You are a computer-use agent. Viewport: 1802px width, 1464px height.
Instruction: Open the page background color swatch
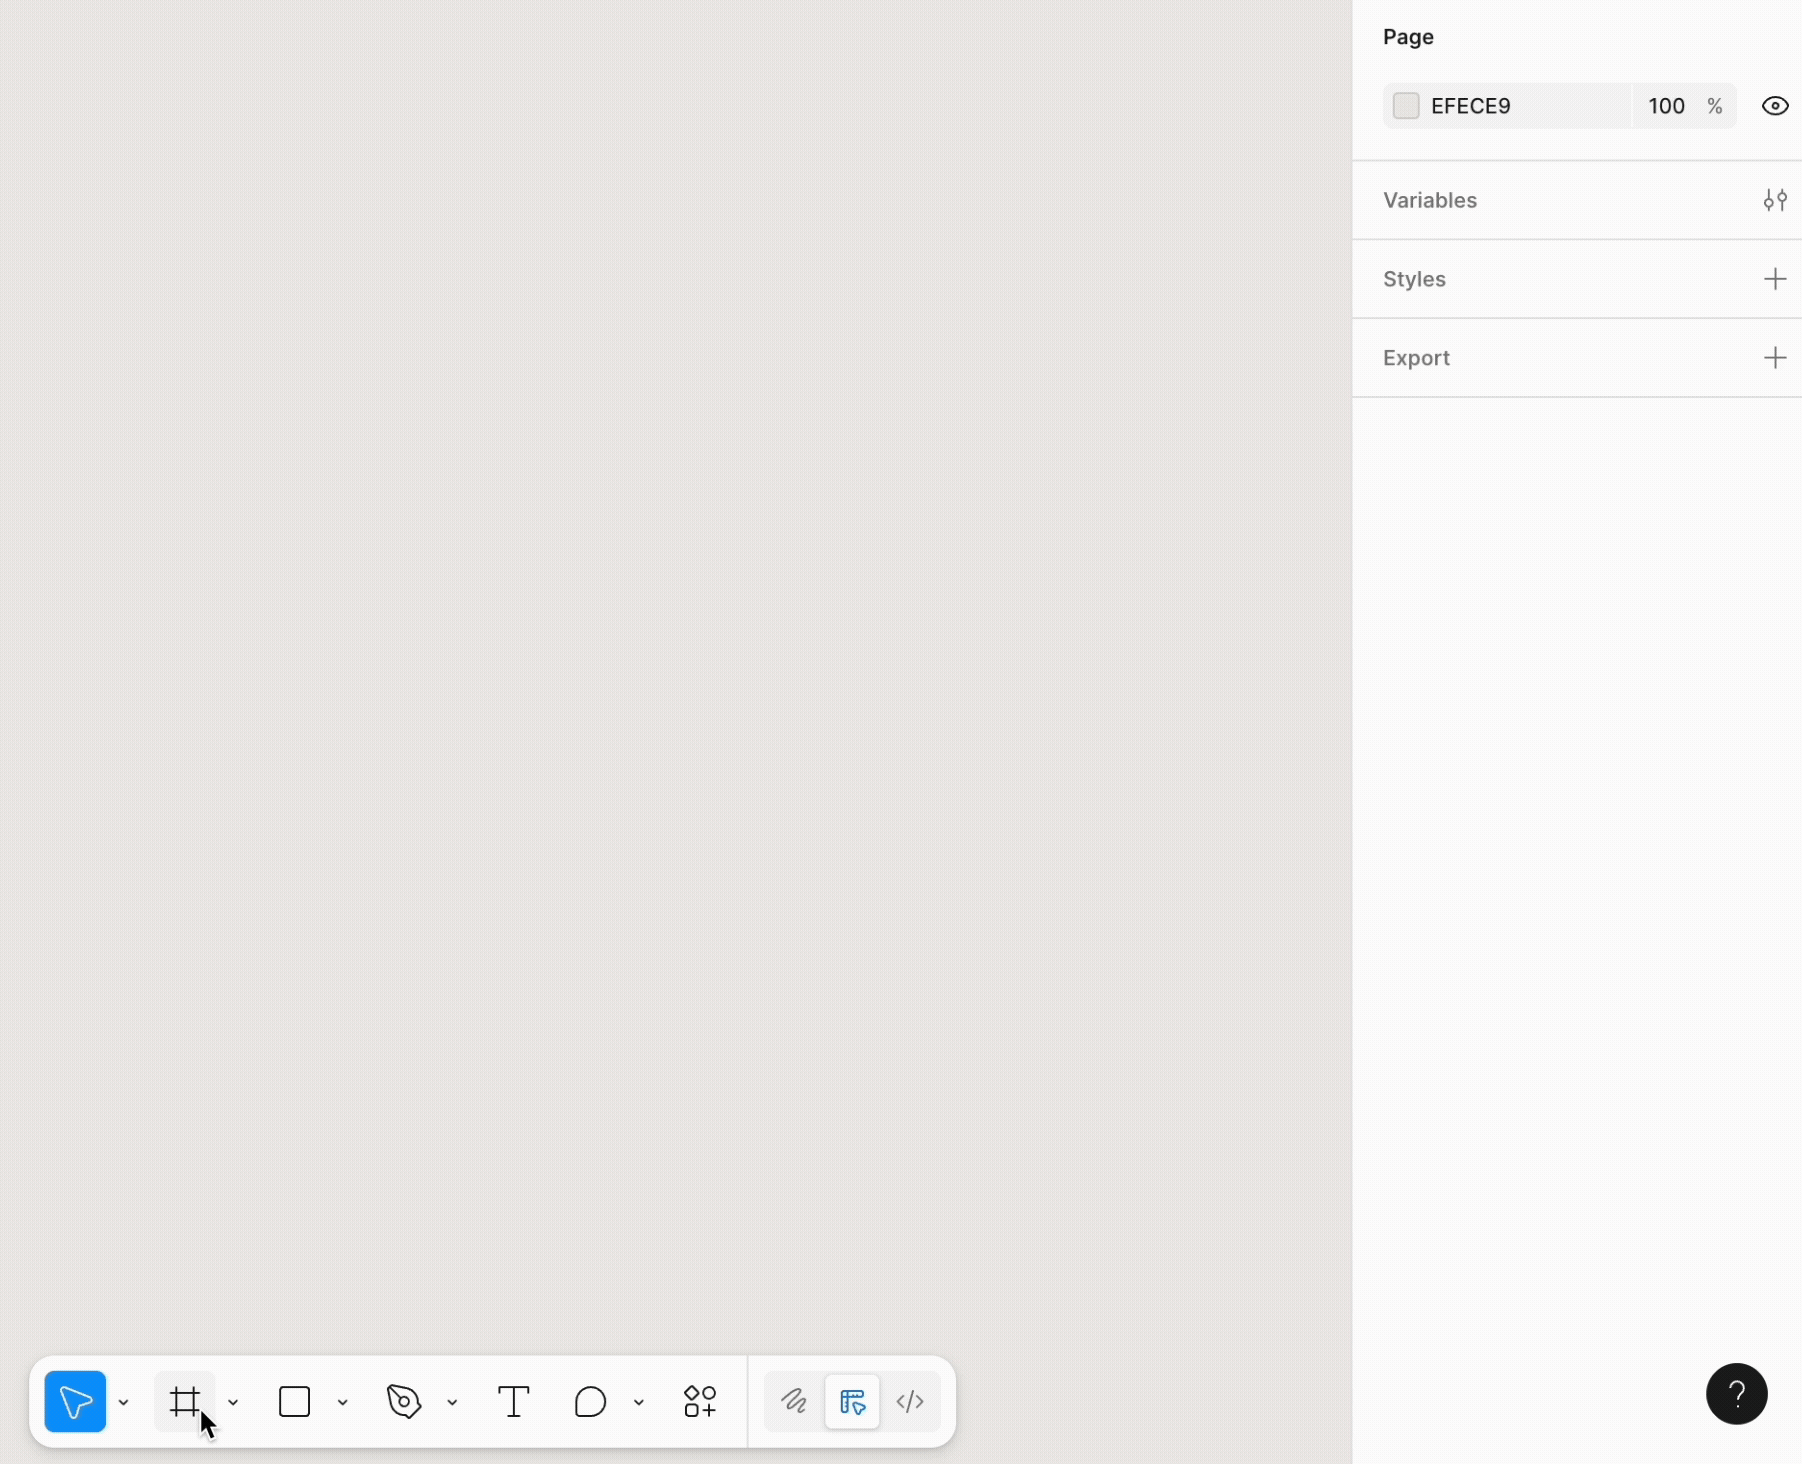(1406, 105)
